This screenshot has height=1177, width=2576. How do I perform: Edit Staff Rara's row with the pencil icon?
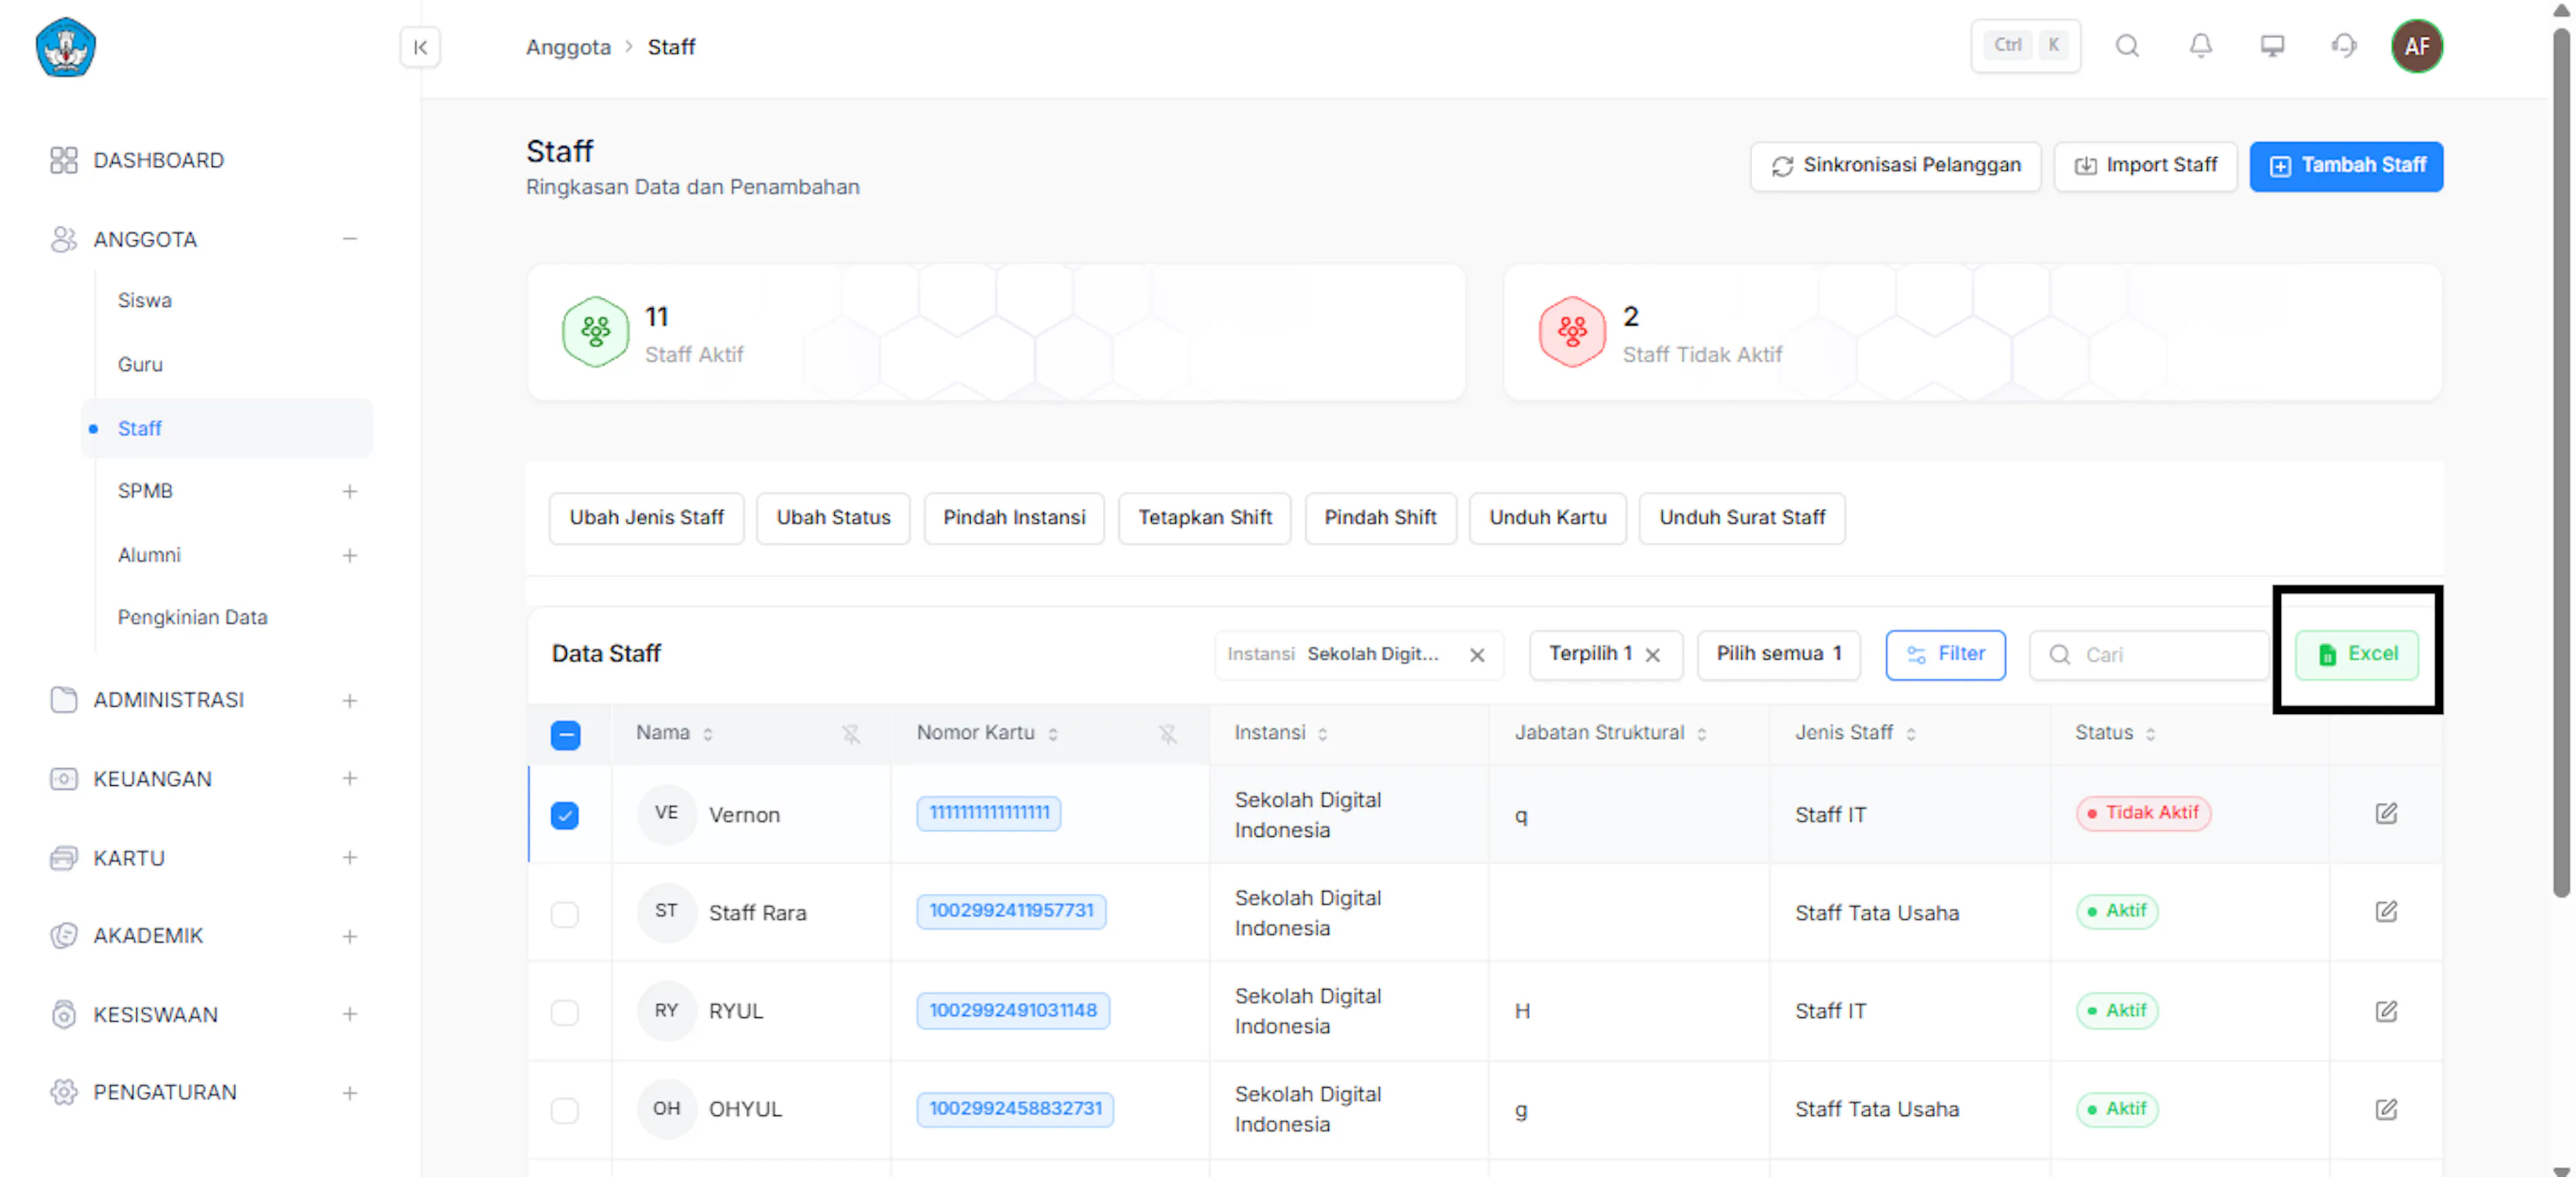2386,911
